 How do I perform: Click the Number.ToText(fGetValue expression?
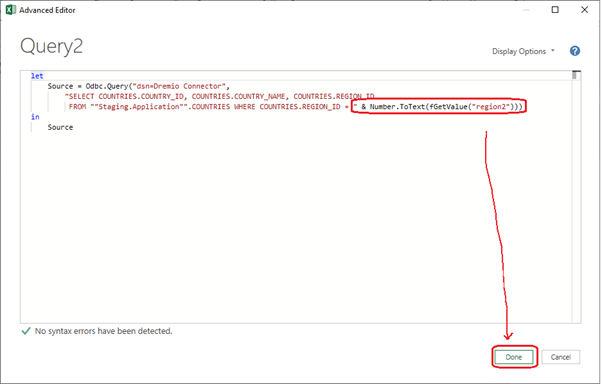[x=446, y=107]
